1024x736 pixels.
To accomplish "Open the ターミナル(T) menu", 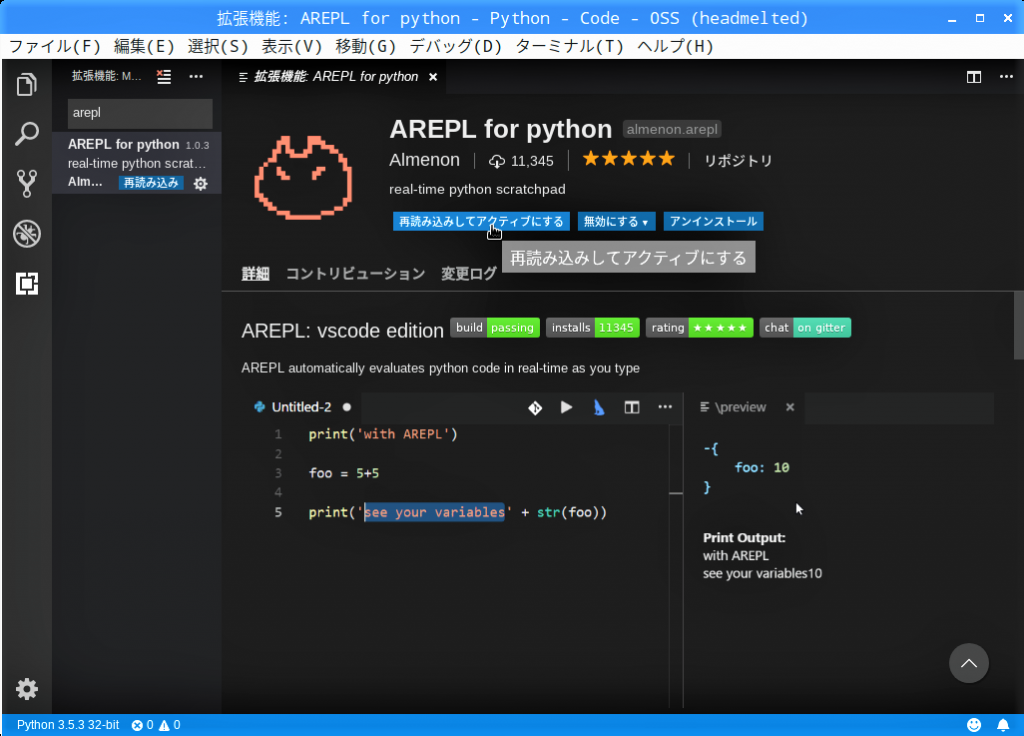I will click(x=569, y=46).
